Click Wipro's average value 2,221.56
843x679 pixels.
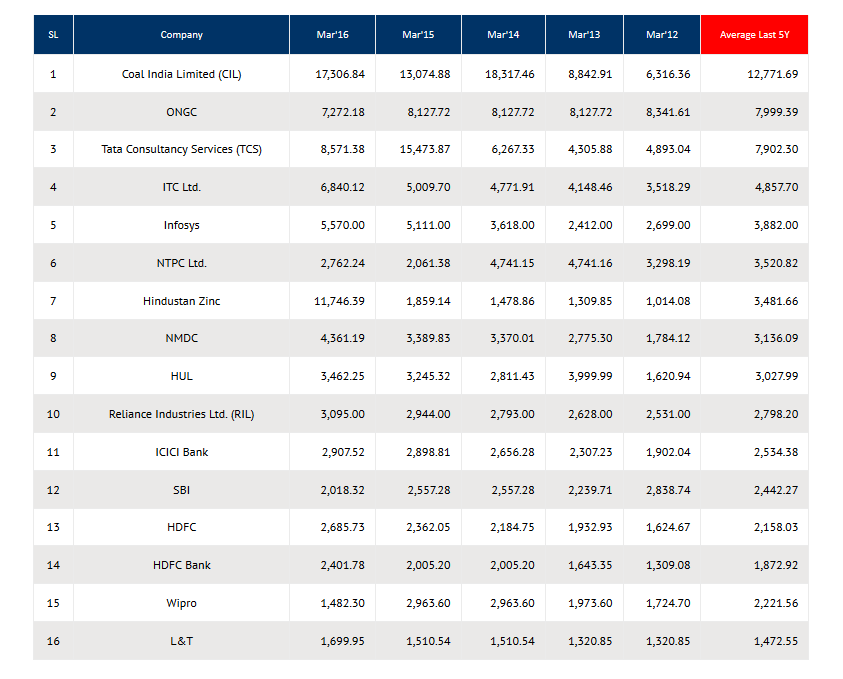point(776,603)
